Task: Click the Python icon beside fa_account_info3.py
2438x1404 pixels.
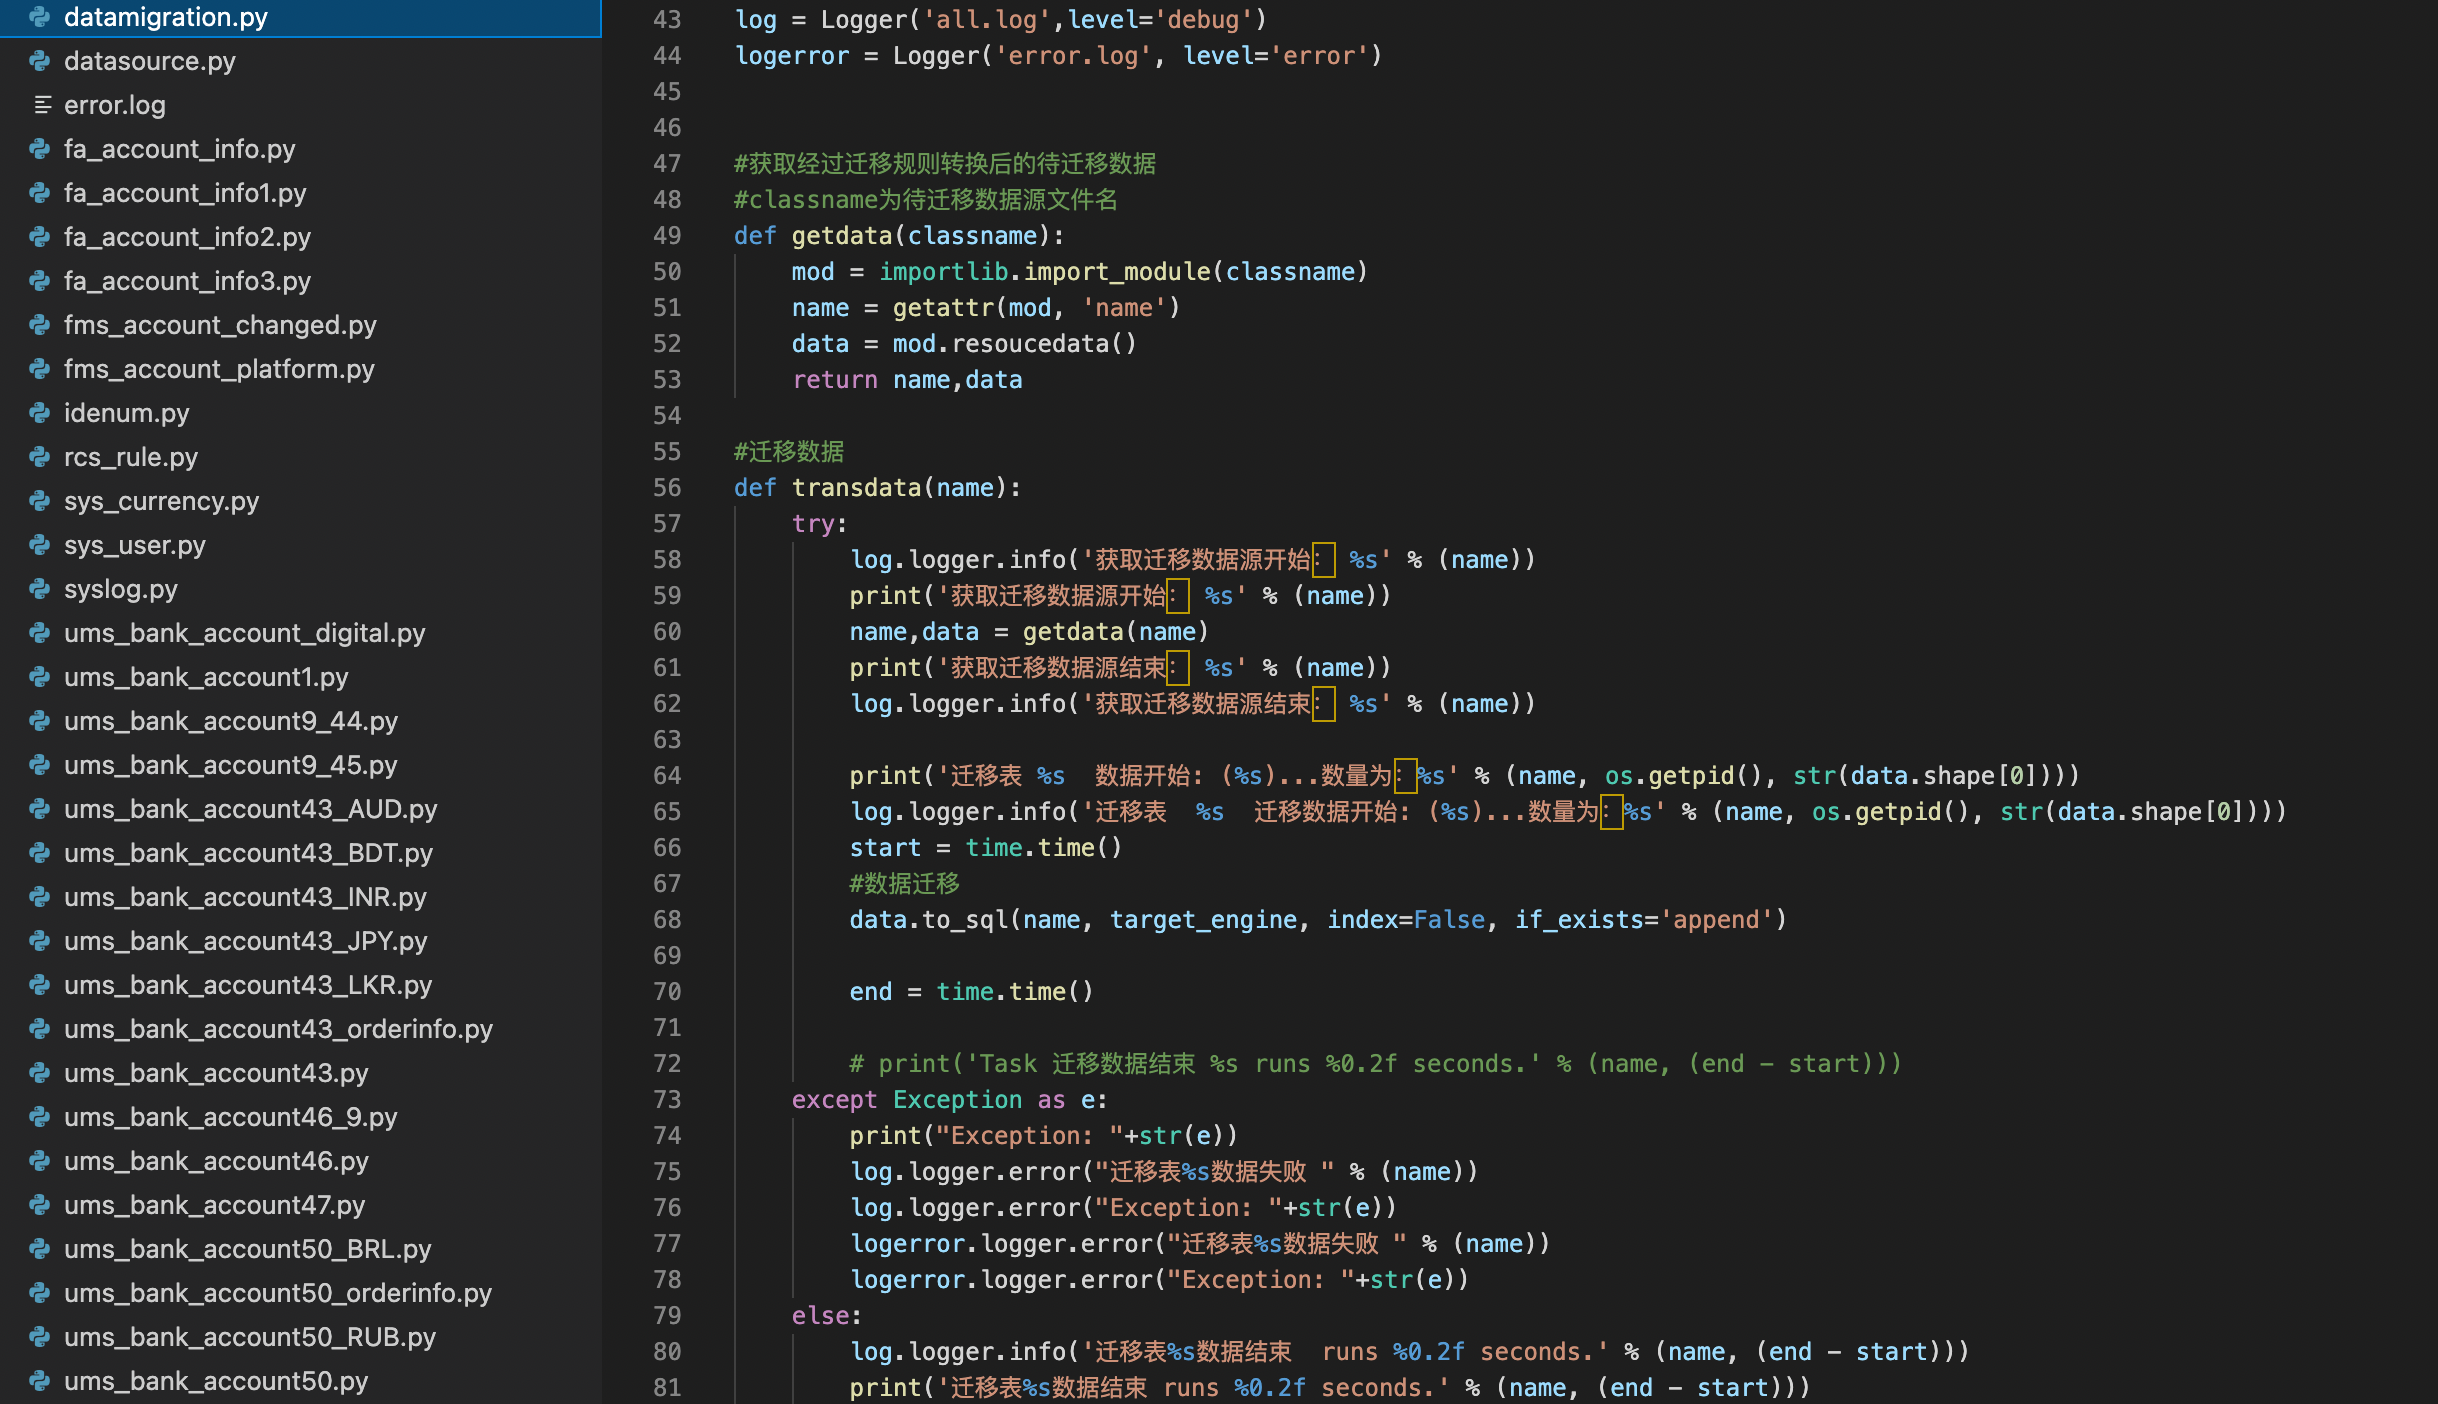Action: (40, 281)
